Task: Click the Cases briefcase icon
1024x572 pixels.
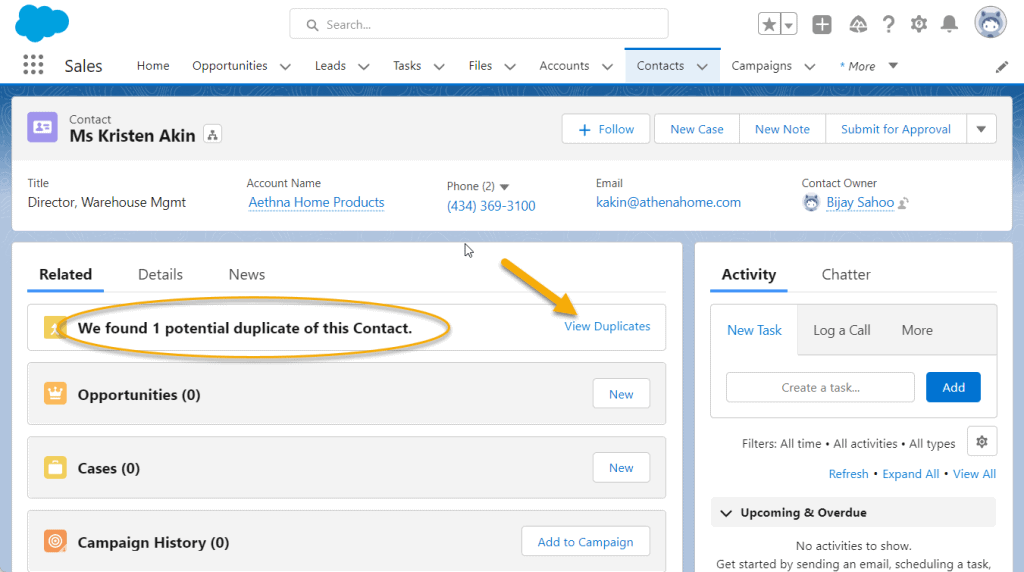Action: 56,468
